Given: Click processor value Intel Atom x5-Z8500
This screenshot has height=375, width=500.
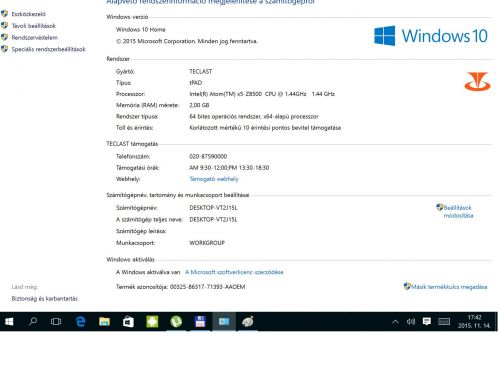Looking at the screenshot, I should tap(262, 94).
